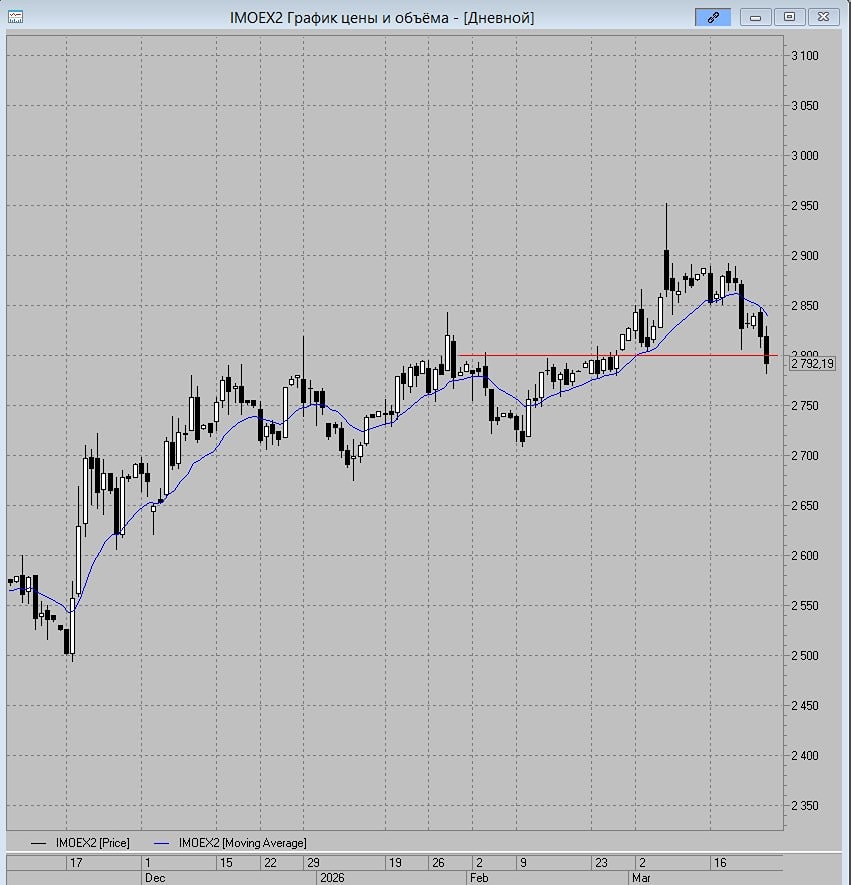Click the date 23 on time axis
Viewport: 851px width, 885px height.
[x=601, y=862]
